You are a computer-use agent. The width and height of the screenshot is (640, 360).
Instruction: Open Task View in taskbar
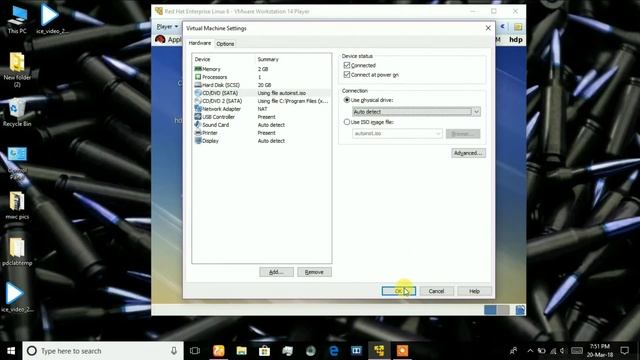click(x=195, y=351)
